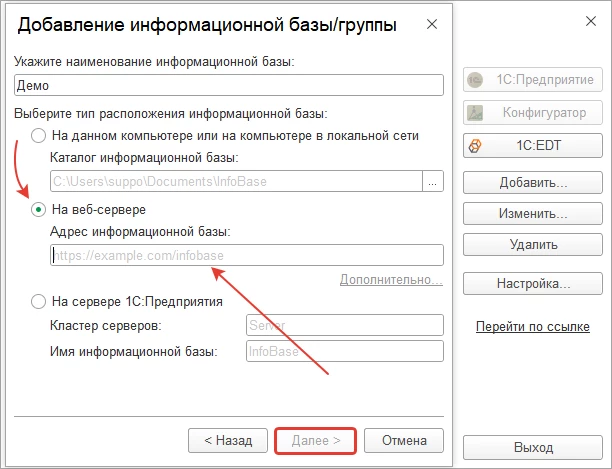Image resolution: width=612 pixels, height=469 pixels.
Task: Click the 'Имя информационной базы' input field
Action: [345, 351]
